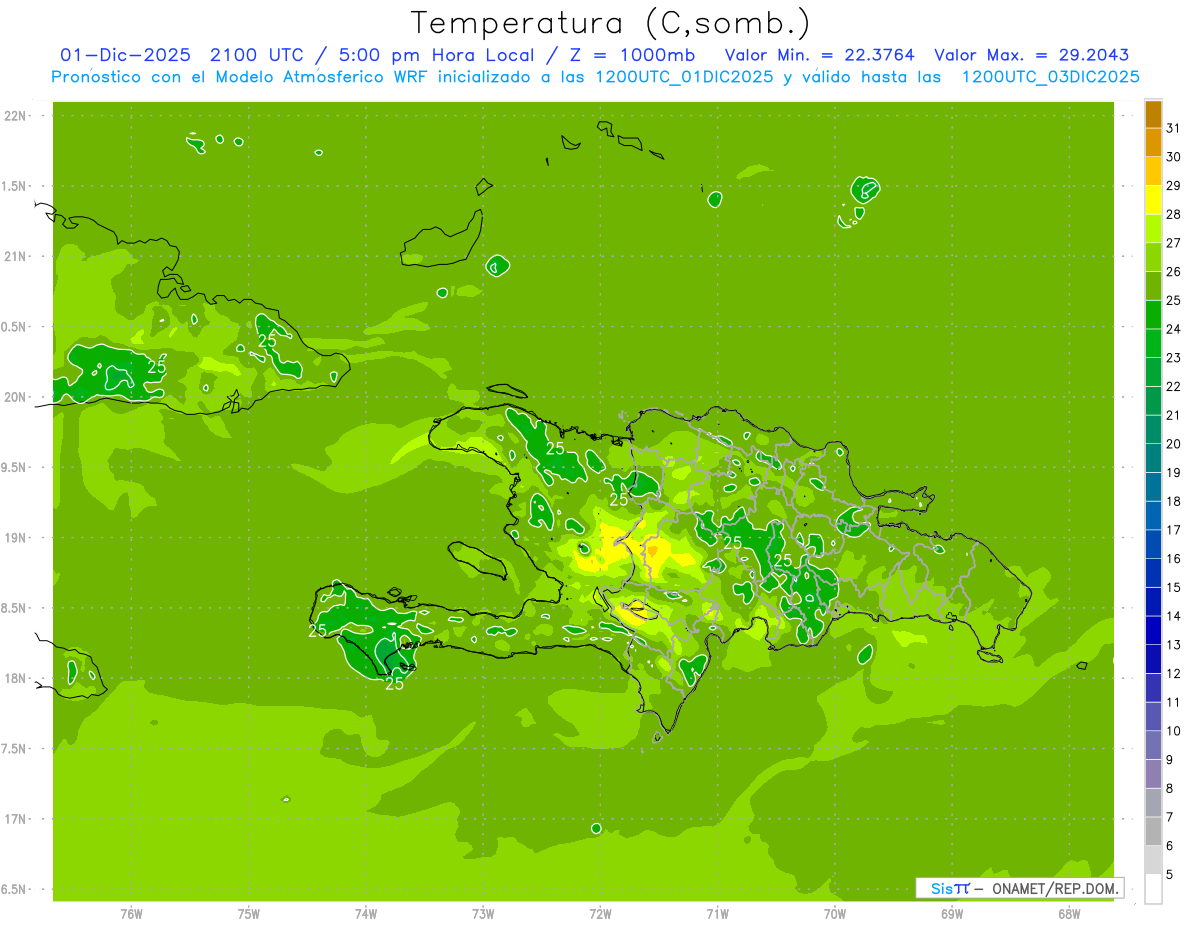Click the "8.5N" latitude axis label
The height and width of the screenshot is (927, 1200).
point(15,608)
